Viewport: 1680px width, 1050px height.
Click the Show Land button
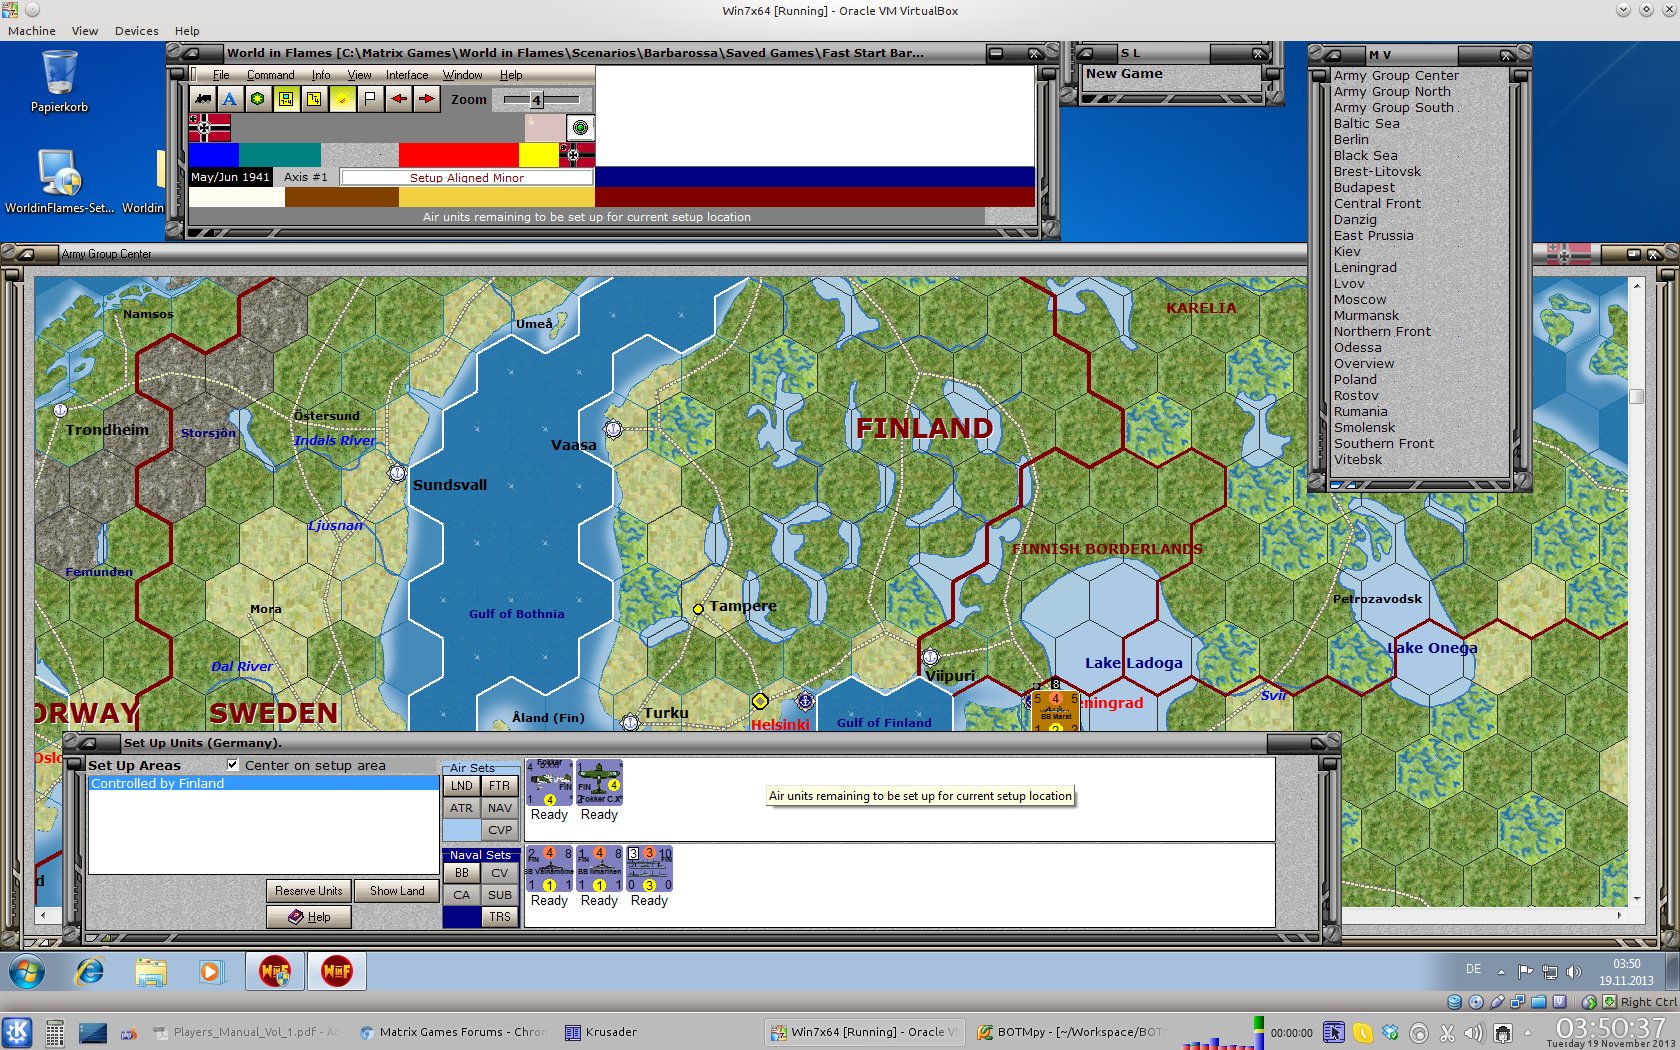[397, 891]
